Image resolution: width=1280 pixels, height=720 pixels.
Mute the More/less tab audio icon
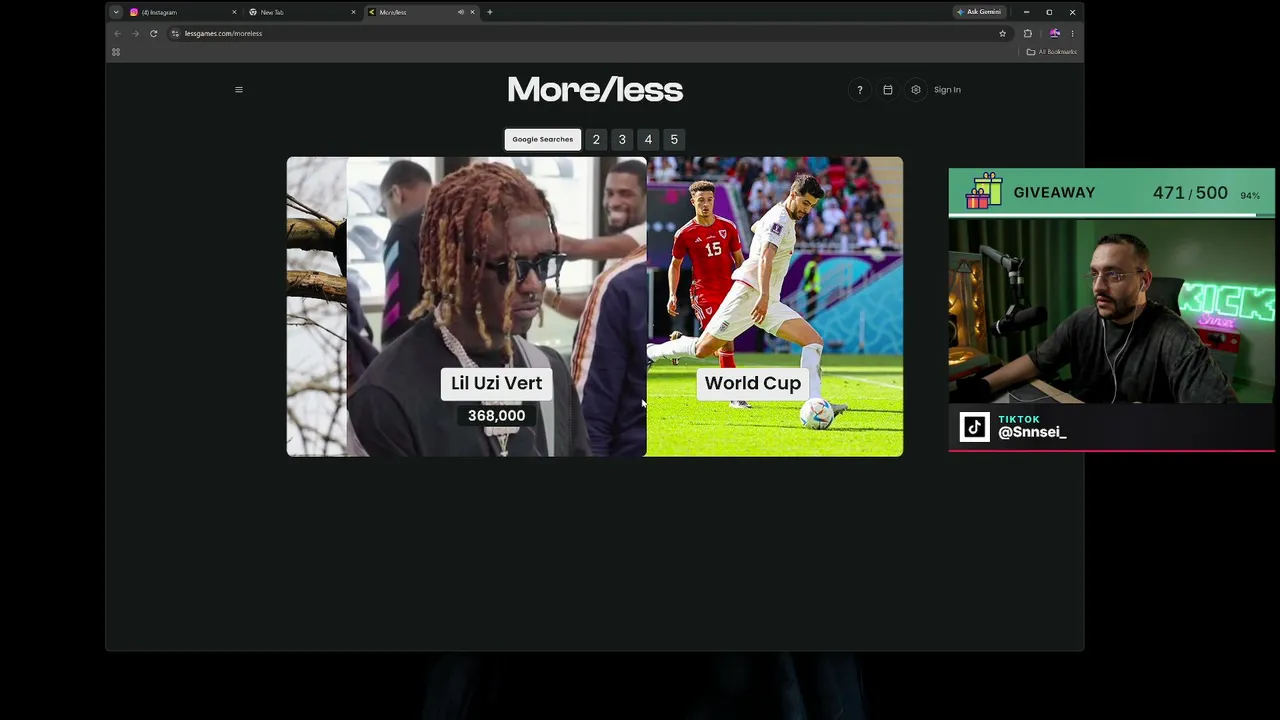[460, 12]
